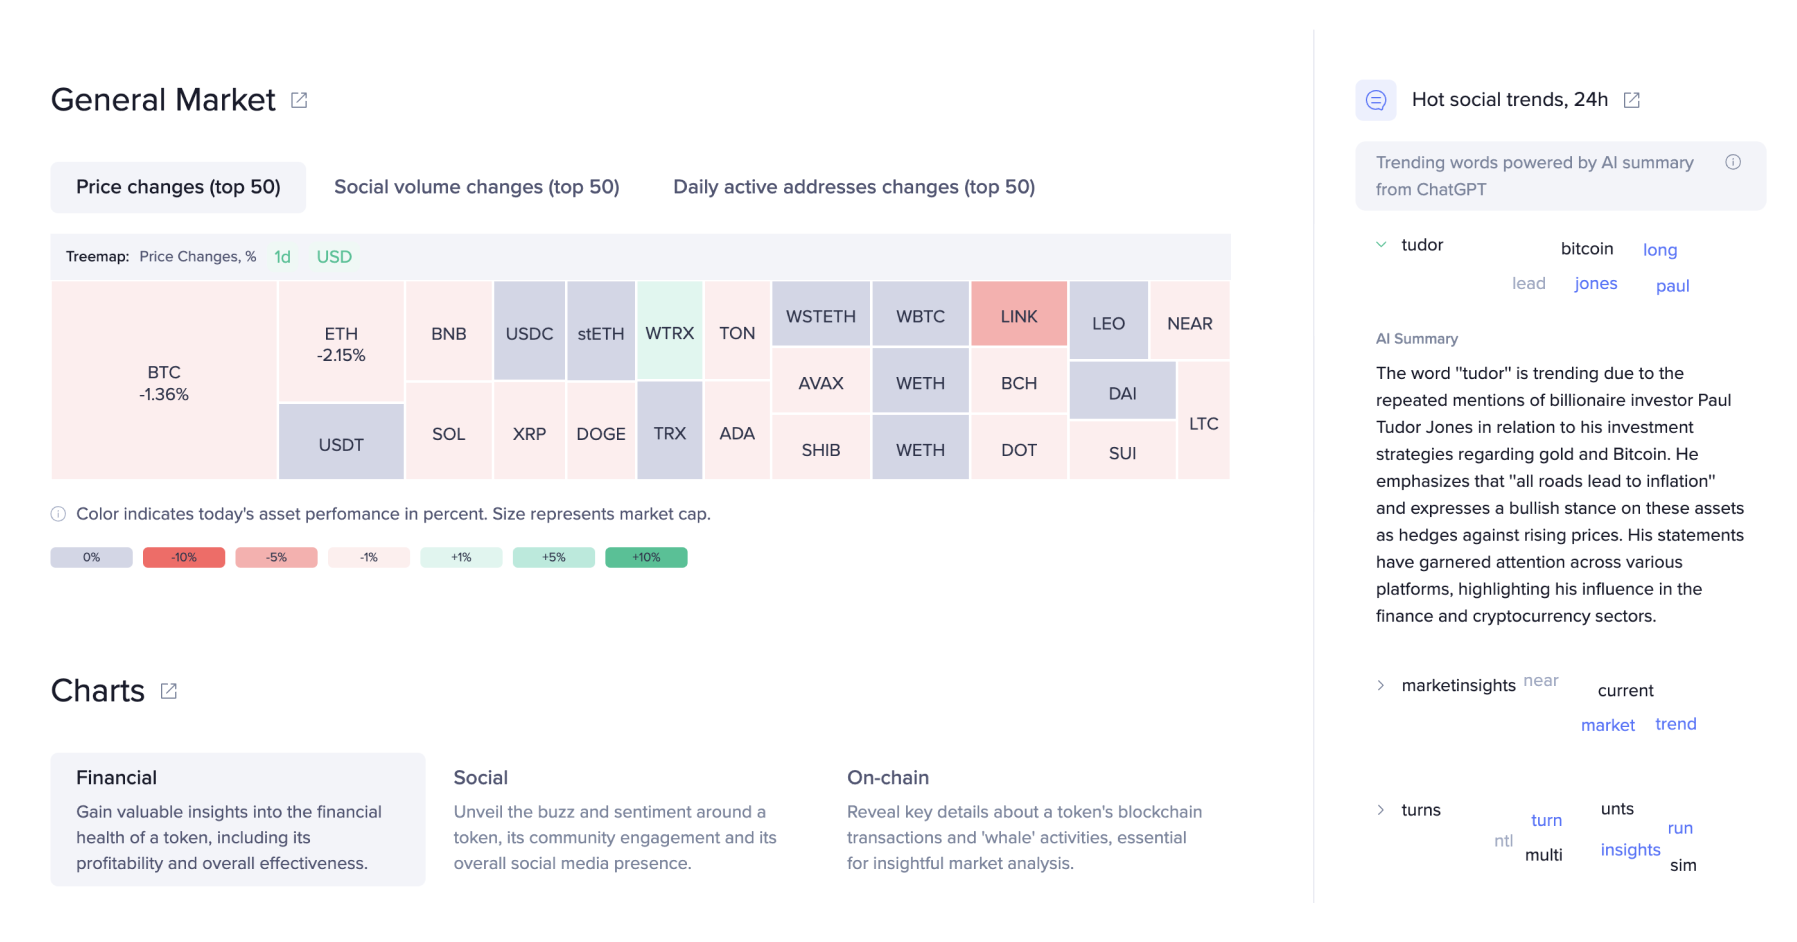The height and width of the screenshot is (942, 1797).
Task: Click the LINK treemap tile
Action: click(x=1019, y=315)
